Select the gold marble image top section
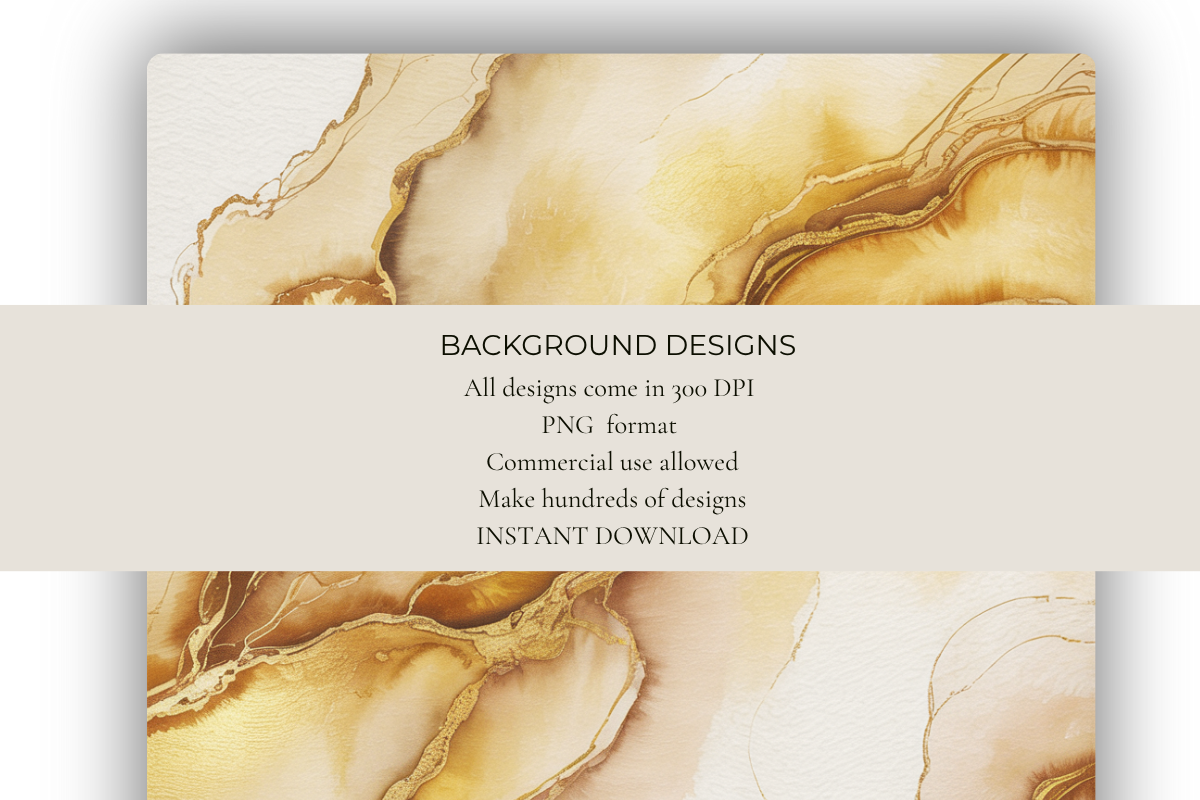This screenshot has height=800, width=1200. pos(620,180)
